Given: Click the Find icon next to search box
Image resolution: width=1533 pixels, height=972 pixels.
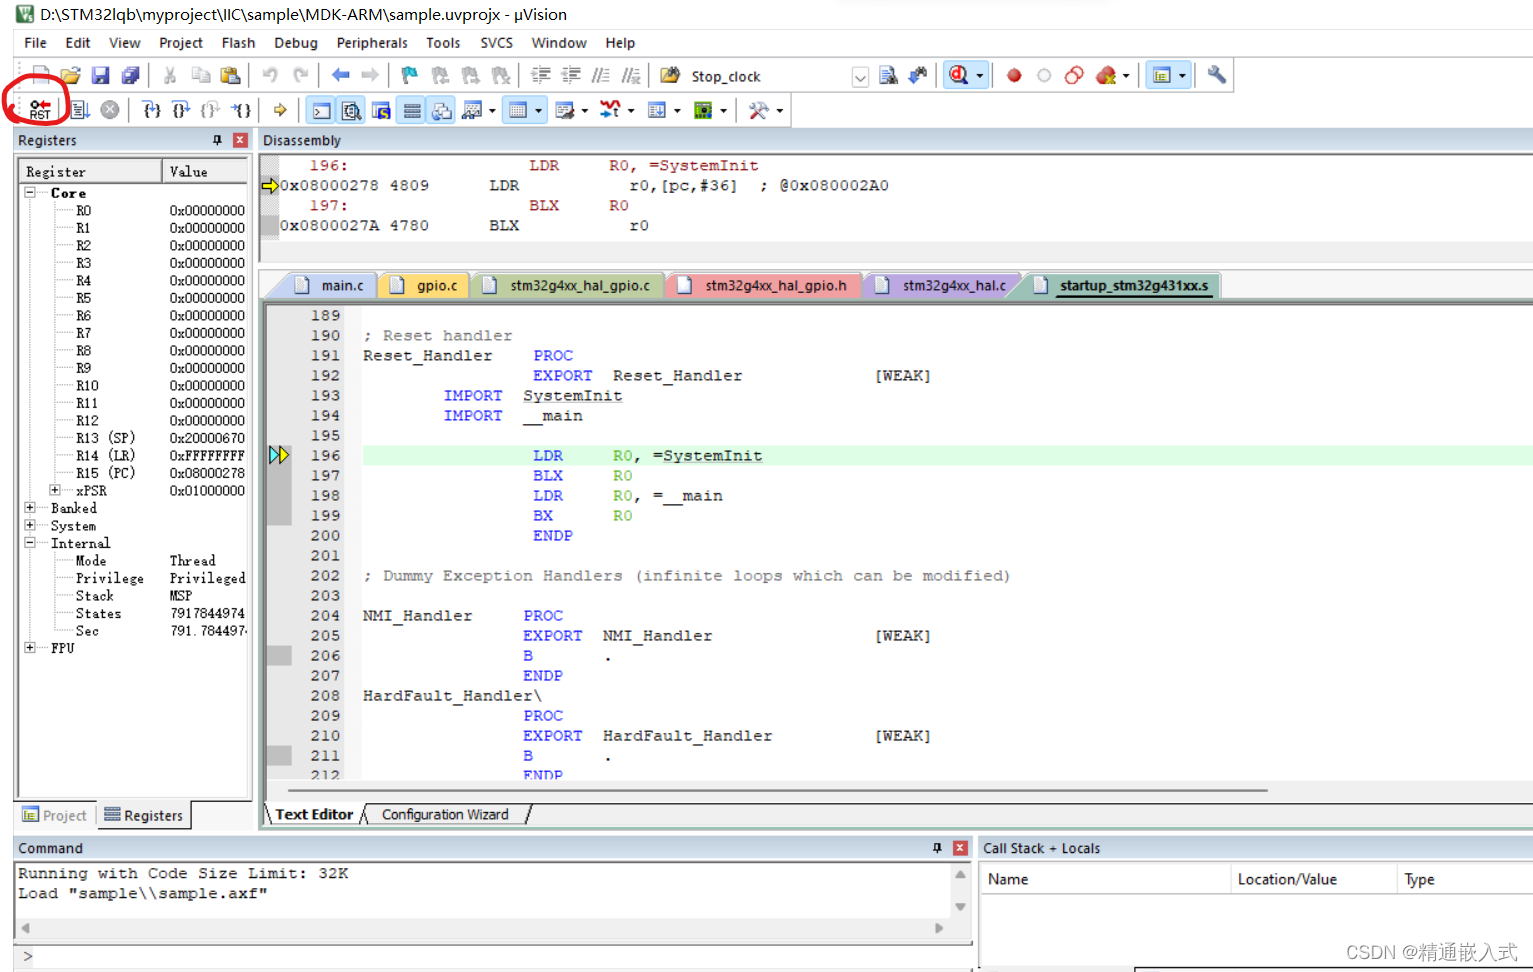Looking at the screenshot, I should click(x=888, y=75).
